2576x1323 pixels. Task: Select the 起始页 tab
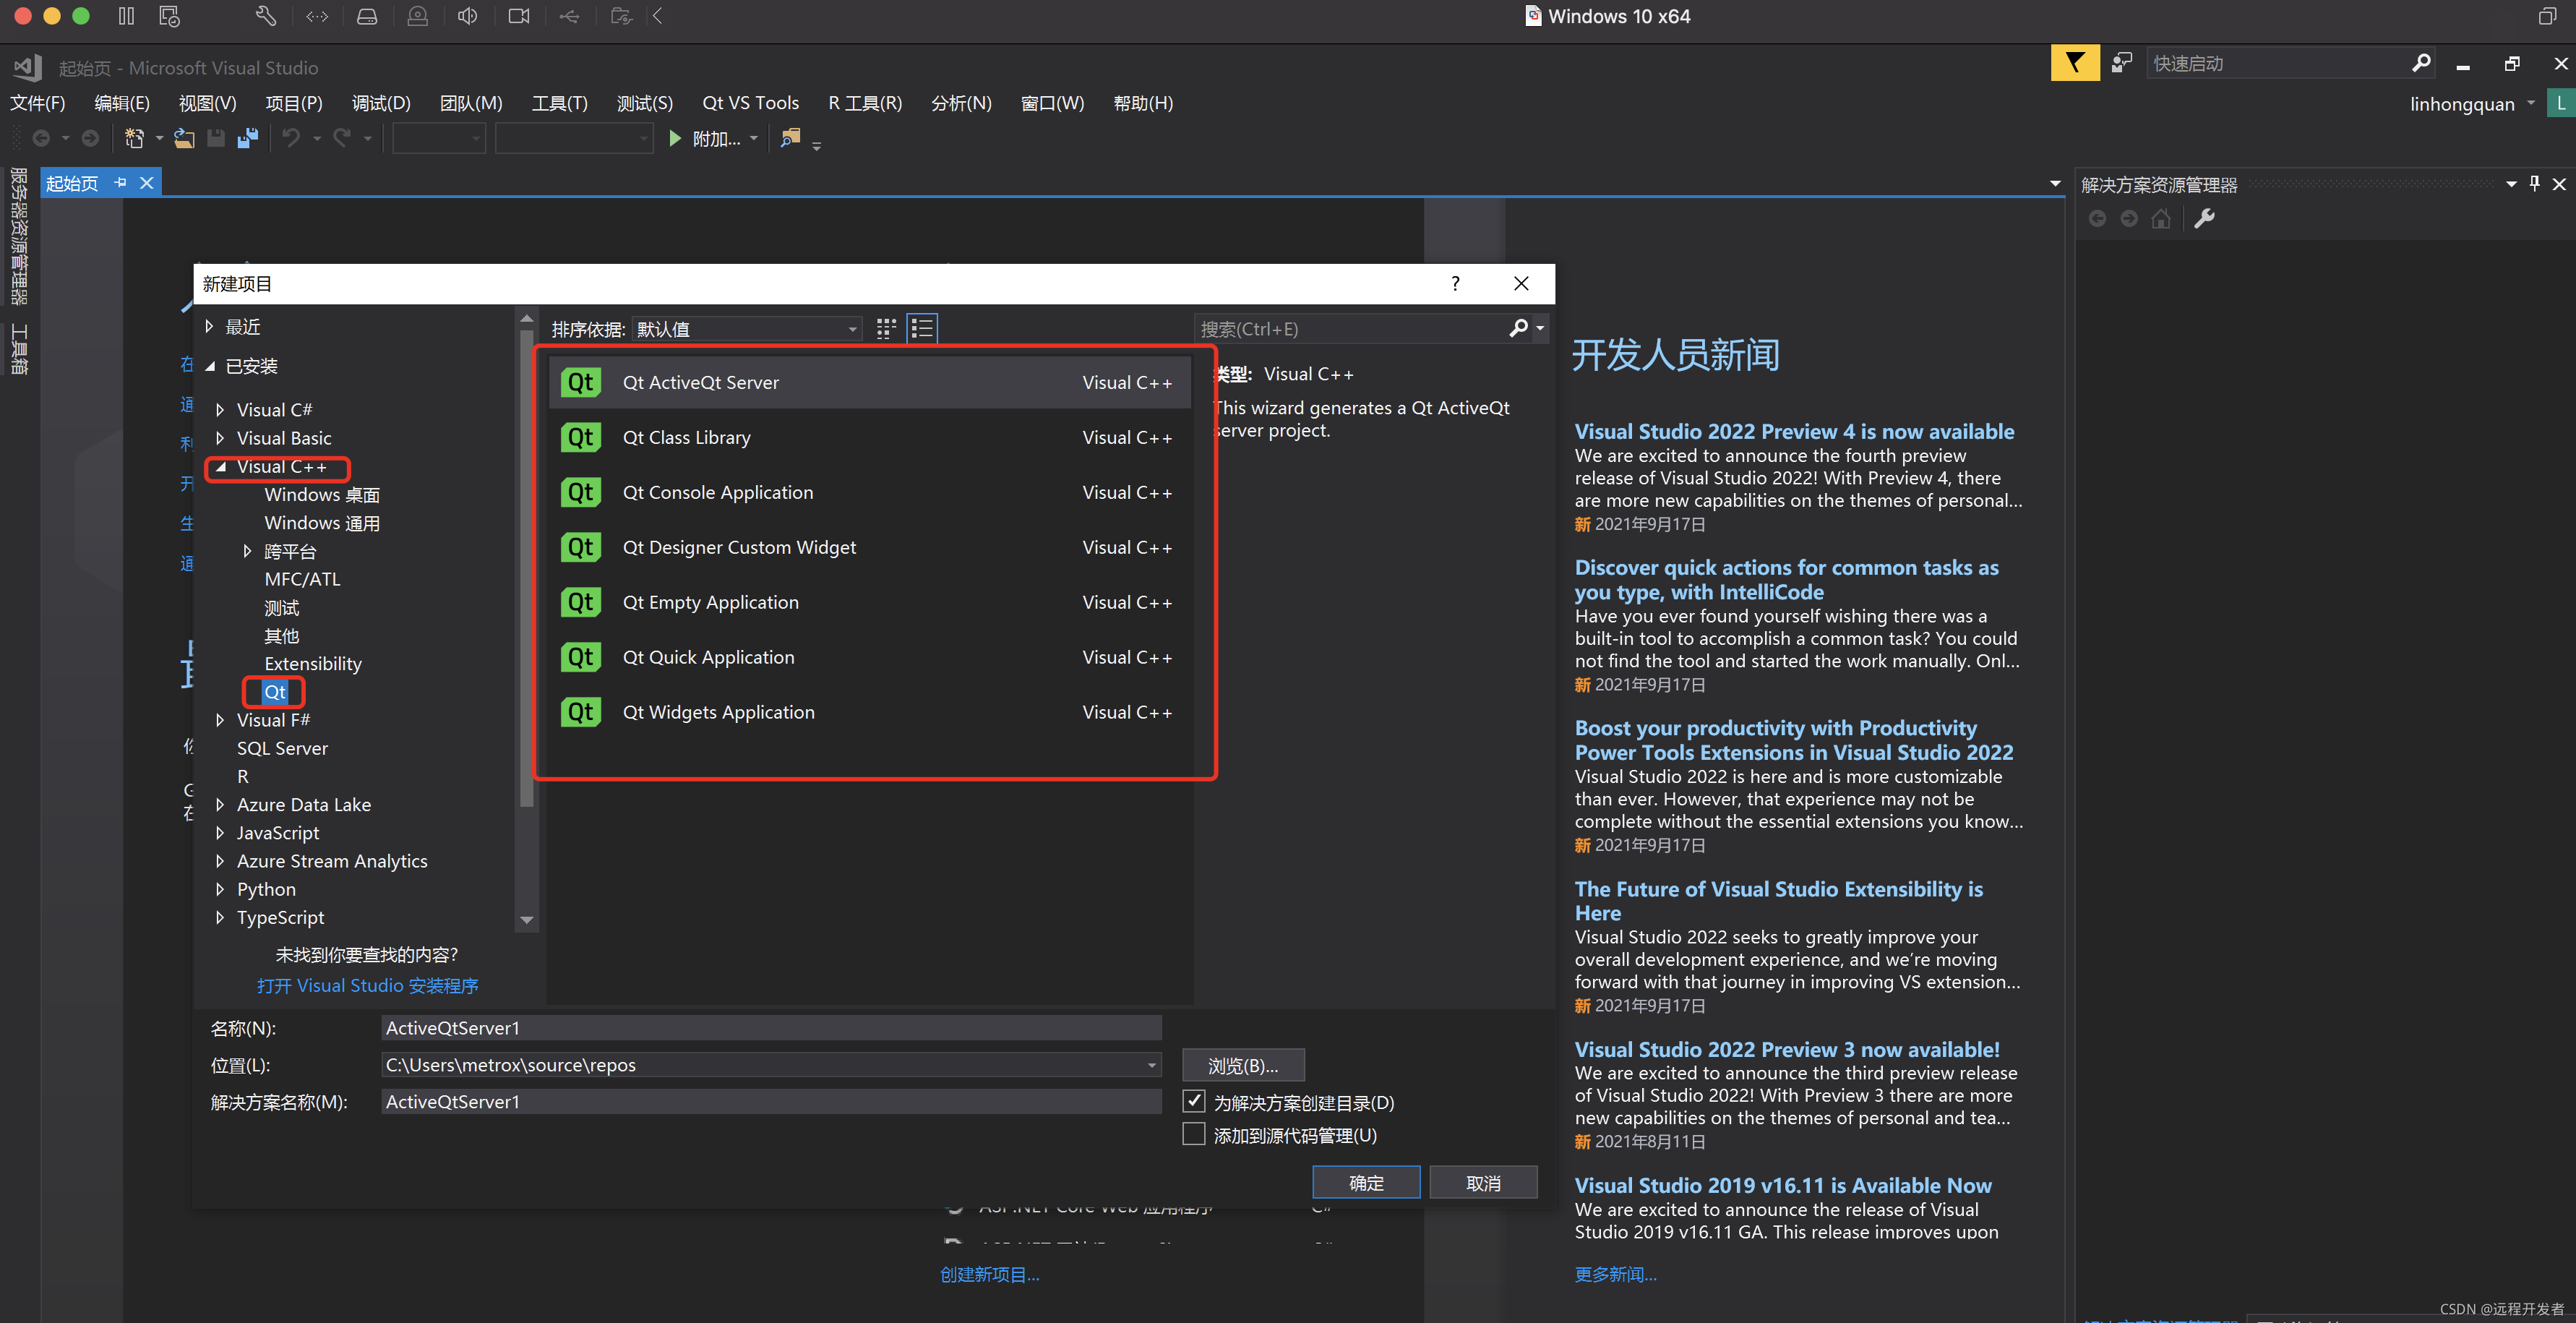pyautogui.click(x=72, y=183)
